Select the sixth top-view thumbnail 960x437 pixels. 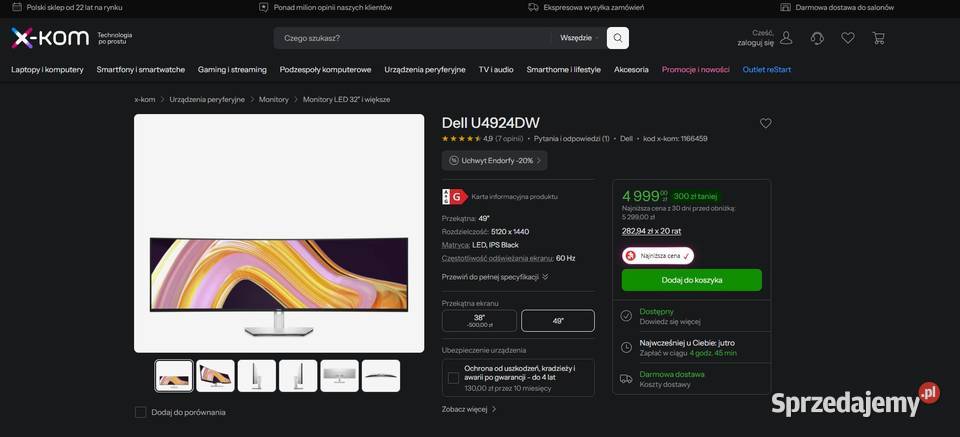click(381, 376)
